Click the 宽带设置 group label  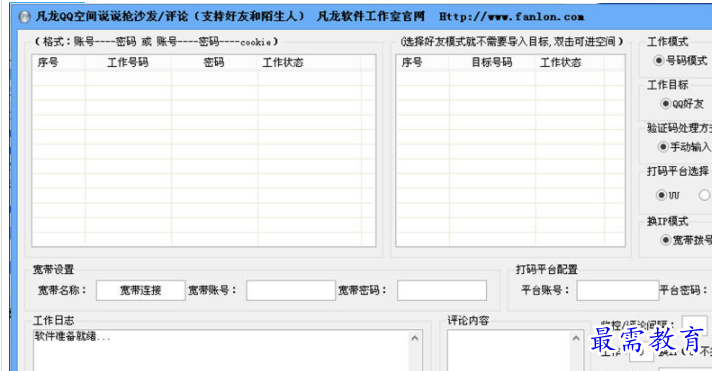53,269
